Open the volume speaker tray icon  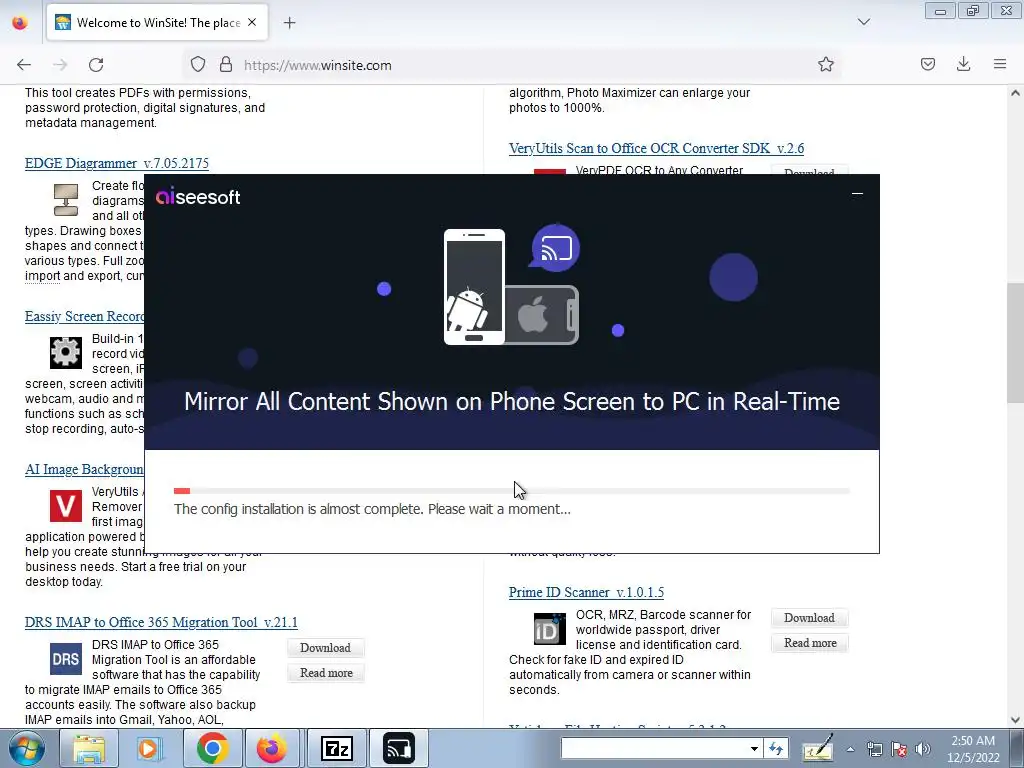pyautogui.click(x=923, y=749)
